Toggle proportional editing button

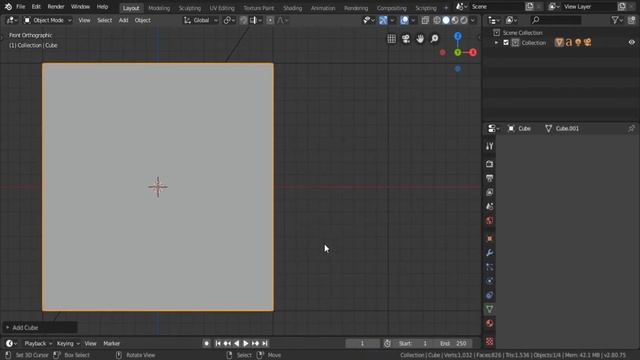270,20
